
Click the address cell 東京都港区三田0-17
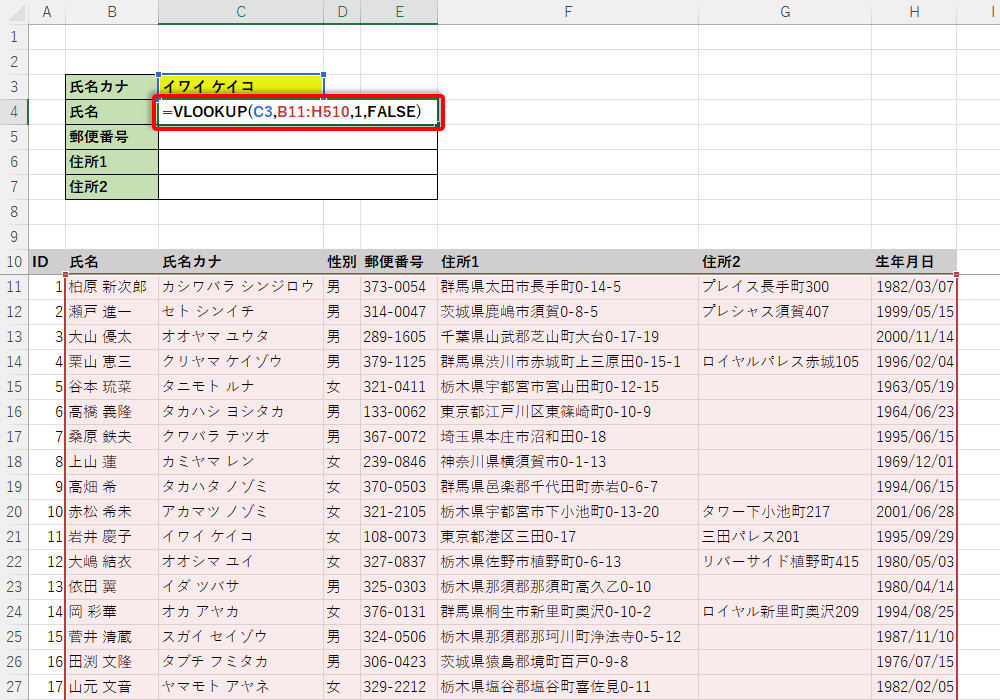tap(567, 537)
